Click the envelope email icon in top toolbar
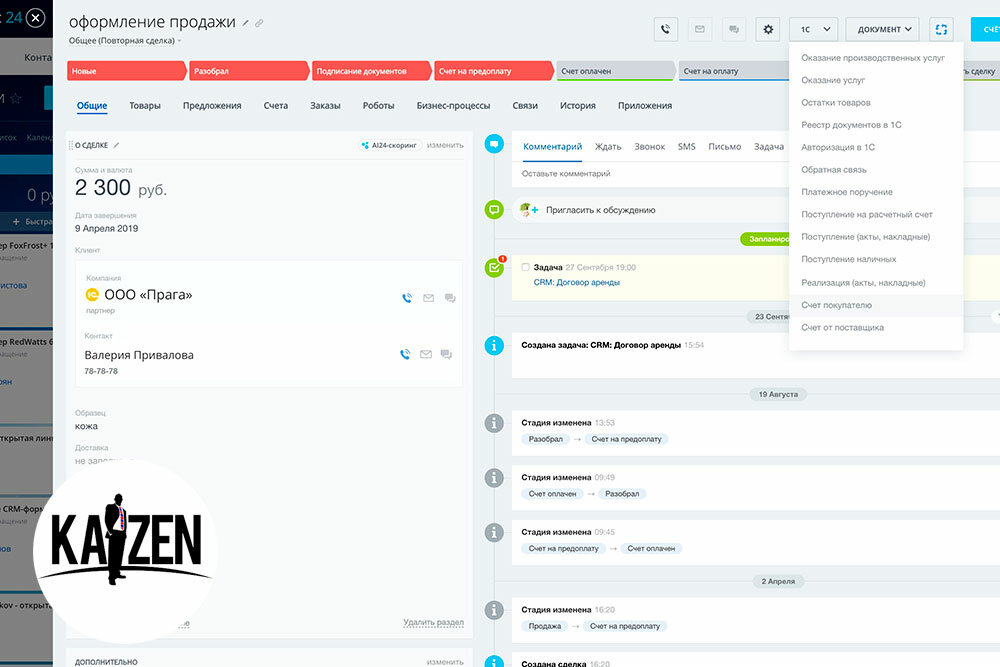Screen dimensions: 1000x667 point(700,29)
